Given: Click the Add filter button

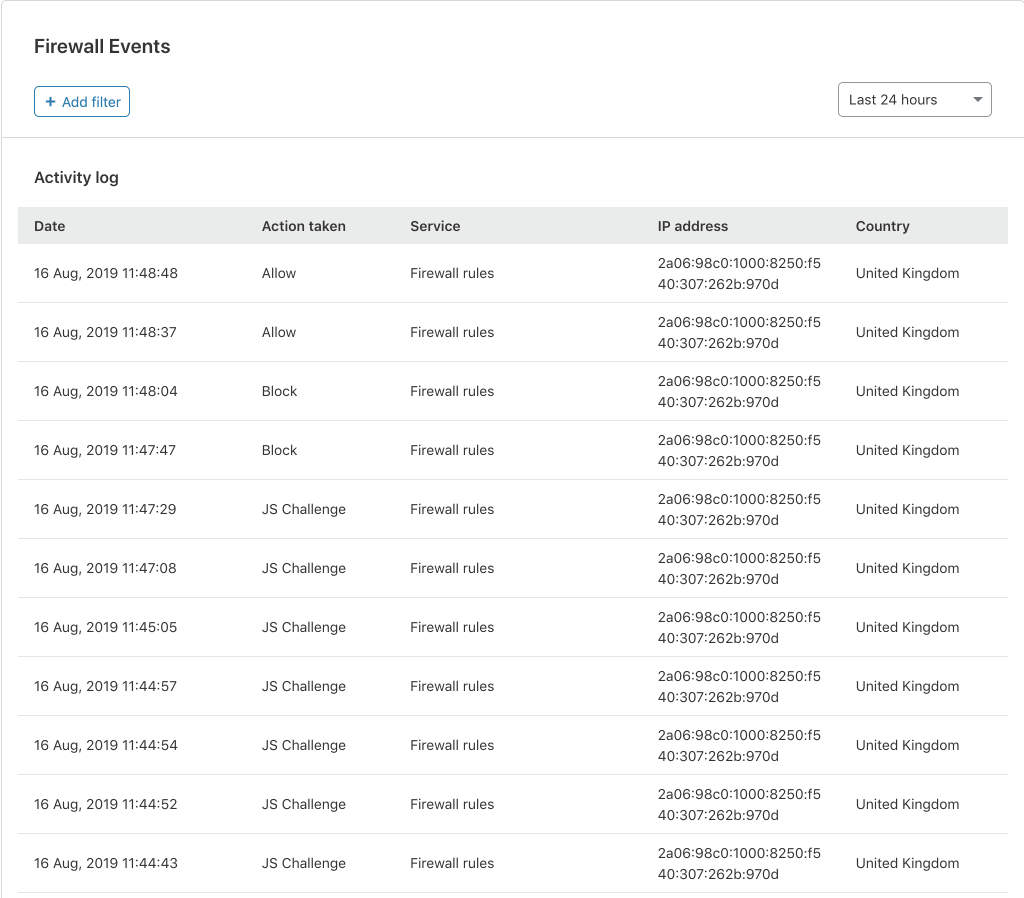Looking at the screenshot, I should (x=82, y=102).
